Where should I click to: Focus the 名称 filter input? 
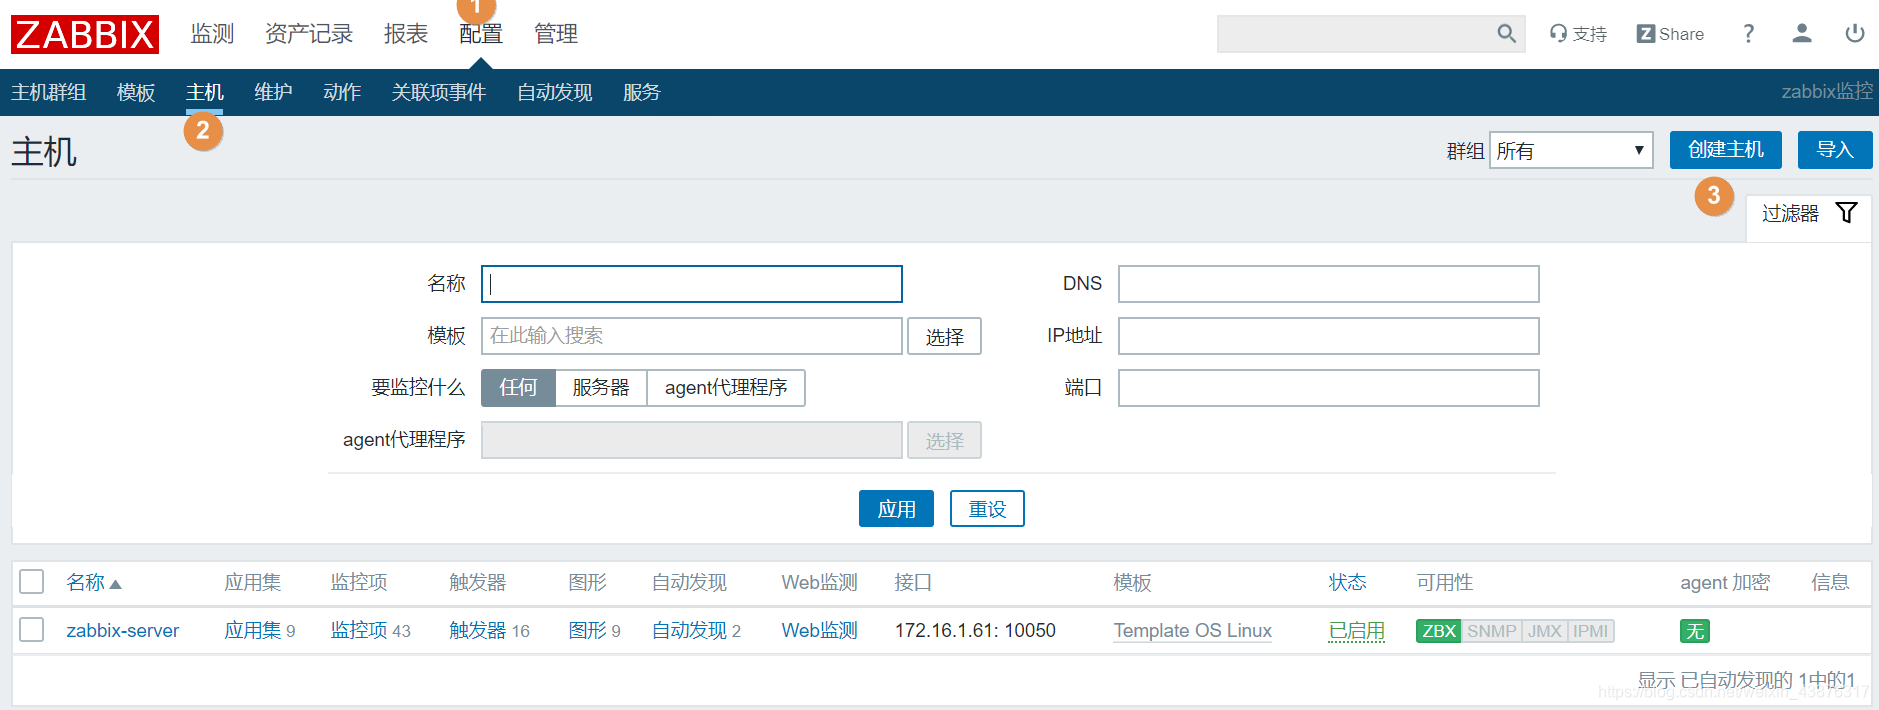(692, 284)
